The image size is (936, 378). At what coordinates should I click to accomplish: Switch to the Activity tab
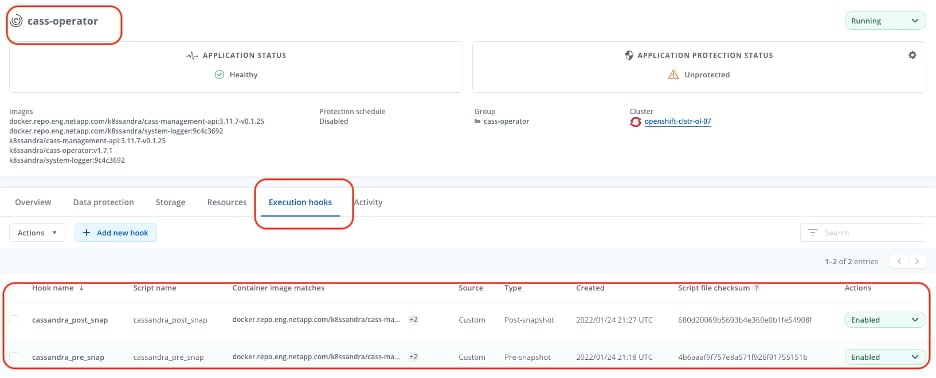tap(368, 202)
